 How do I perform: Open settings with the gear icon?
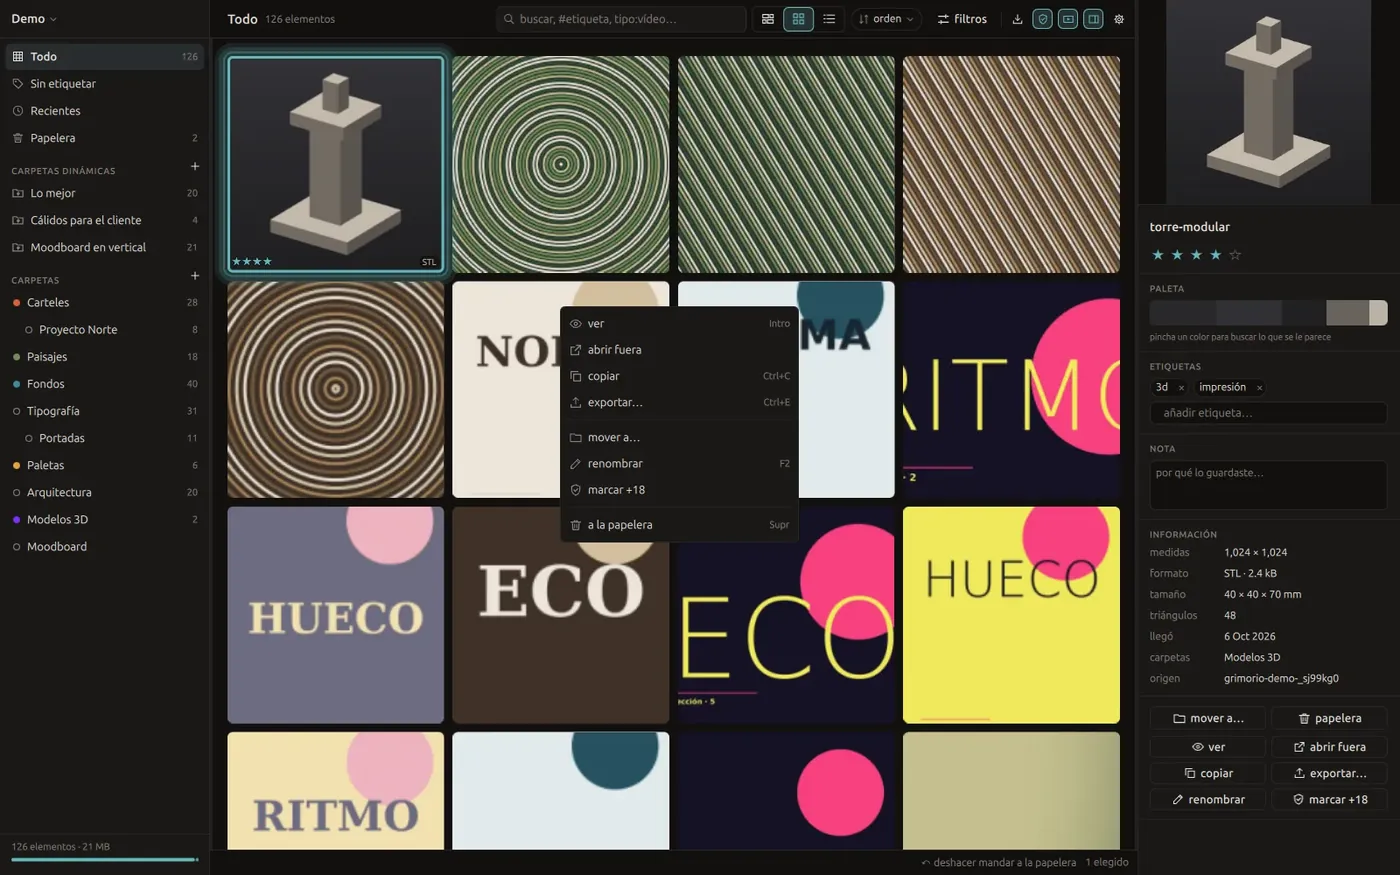pos(1119,19)
